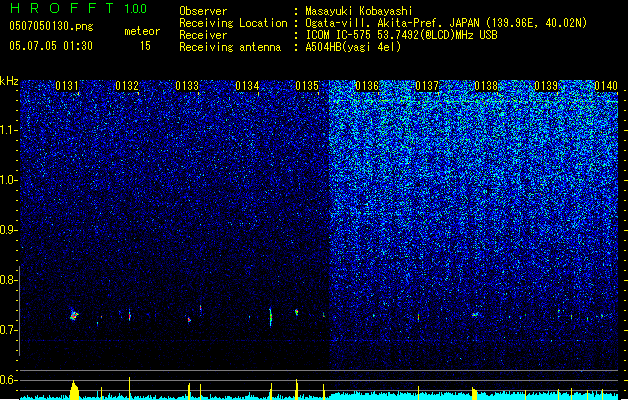Click the HROFFT 1.00 program title
629x400 pixels.
79,8
